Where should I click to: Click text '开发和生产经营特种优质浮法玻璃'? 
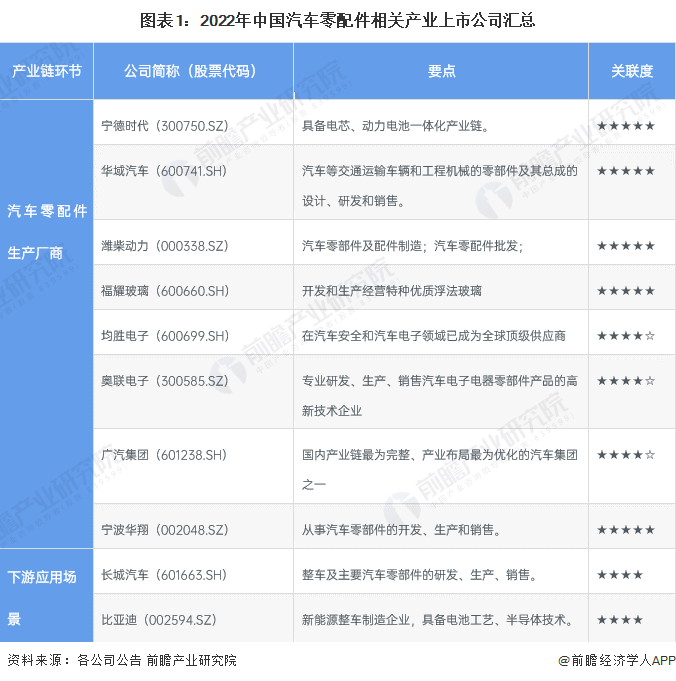tap(392, 291)
